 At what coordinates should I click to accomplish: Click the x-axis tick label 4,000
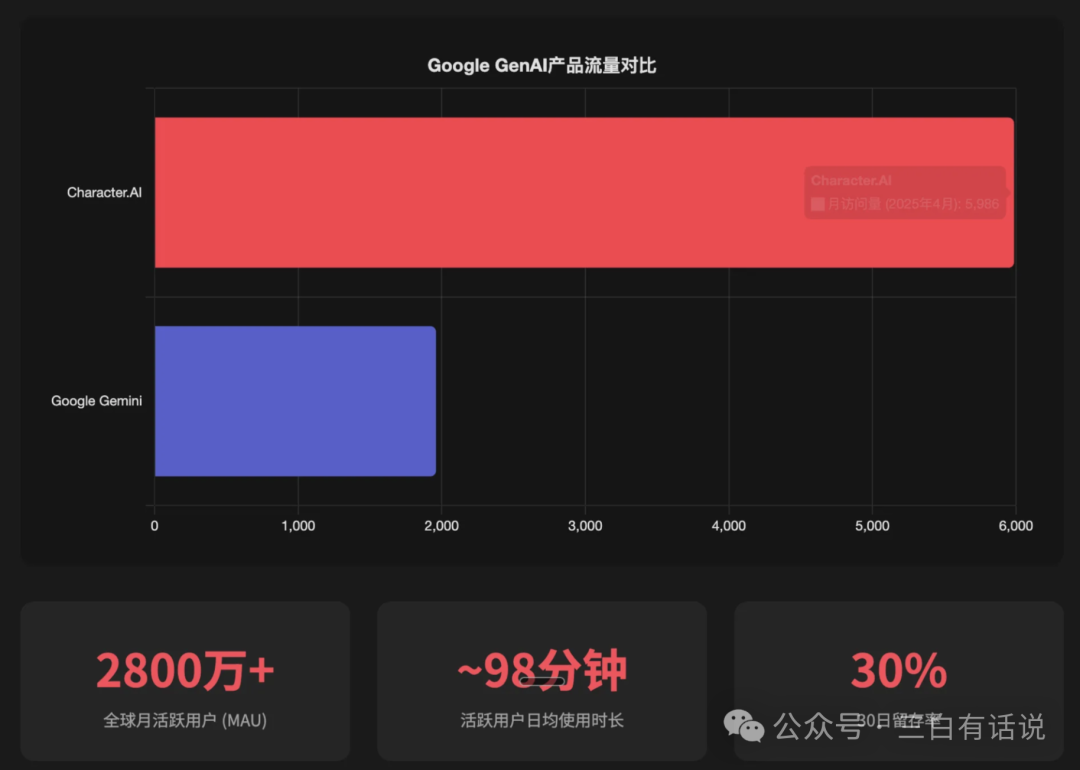729,526
